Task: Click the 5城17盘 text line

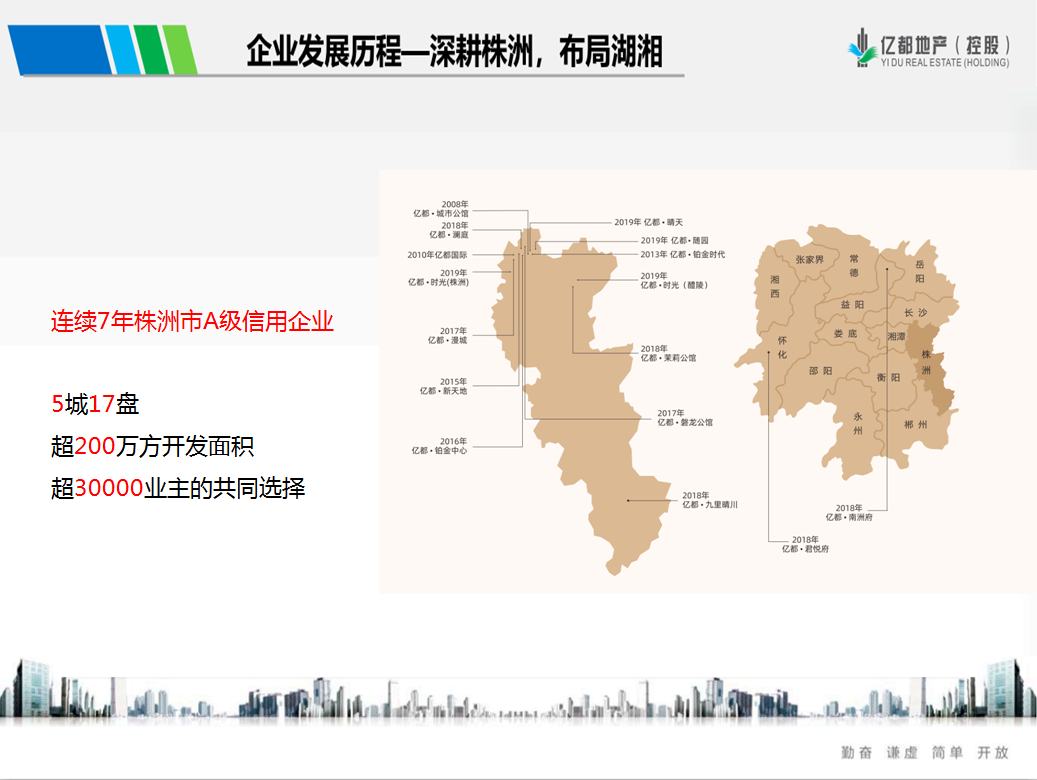Action: (x=95, y=405)
